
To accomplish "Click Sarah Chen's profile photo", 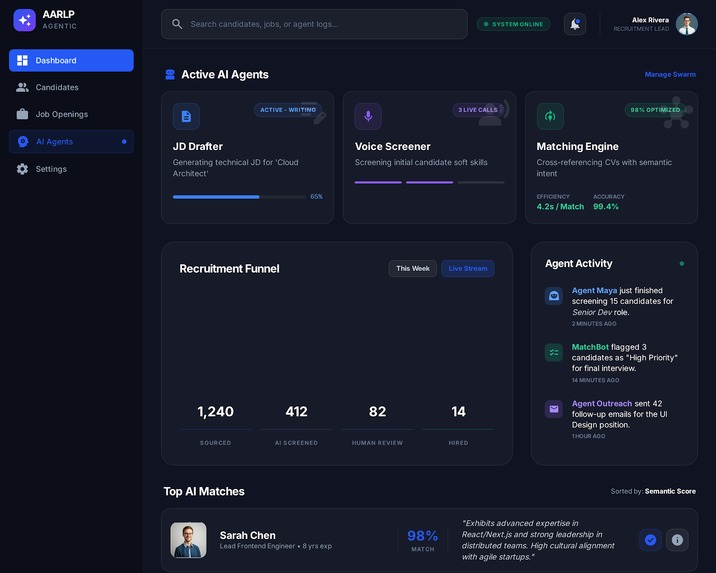I will [189, 540].
